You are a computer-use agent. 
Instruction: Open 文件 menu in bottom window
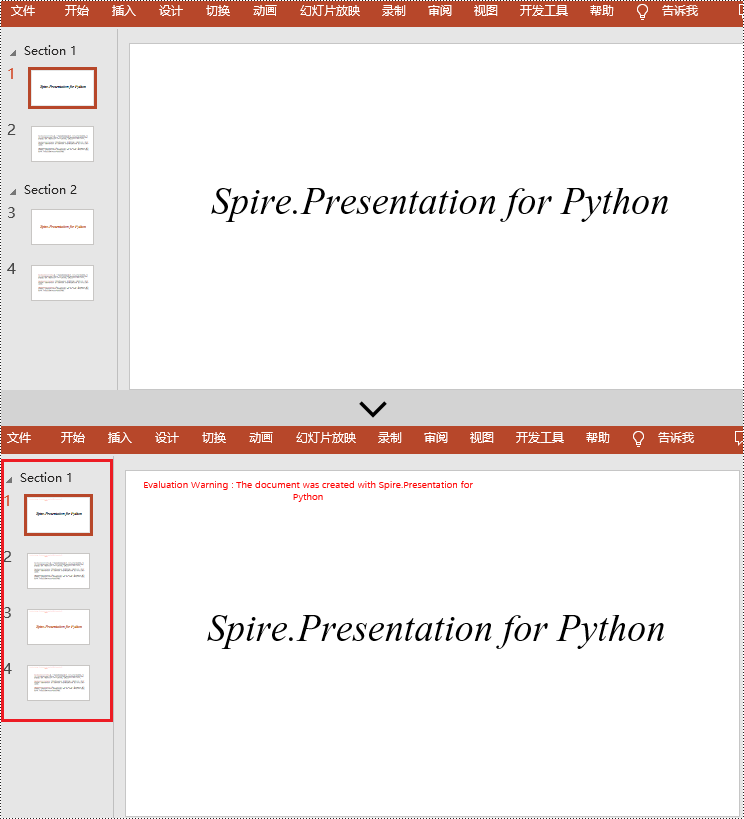19,438
